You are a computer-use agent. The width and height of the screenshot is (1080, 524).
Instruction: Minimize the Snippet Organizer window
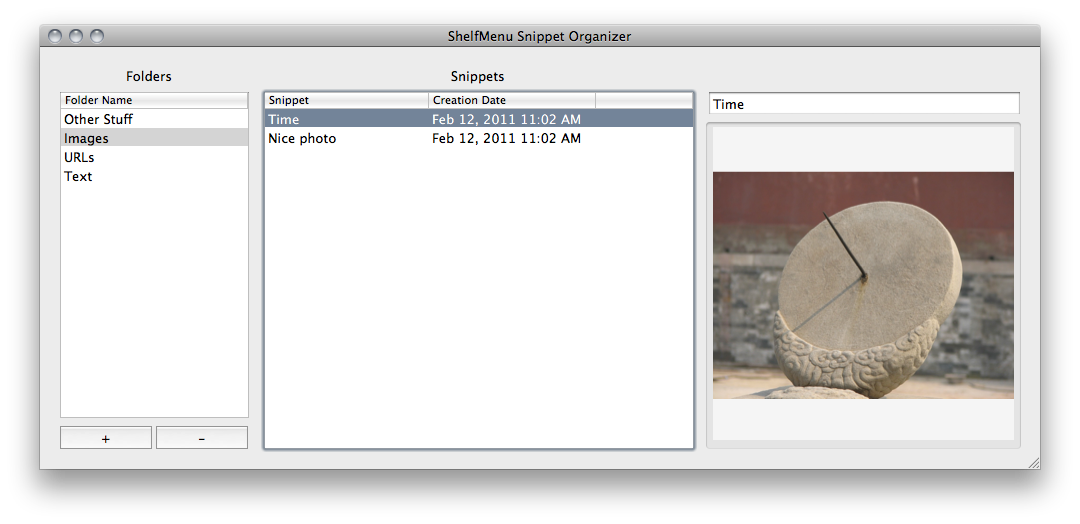tap(75, 36)
